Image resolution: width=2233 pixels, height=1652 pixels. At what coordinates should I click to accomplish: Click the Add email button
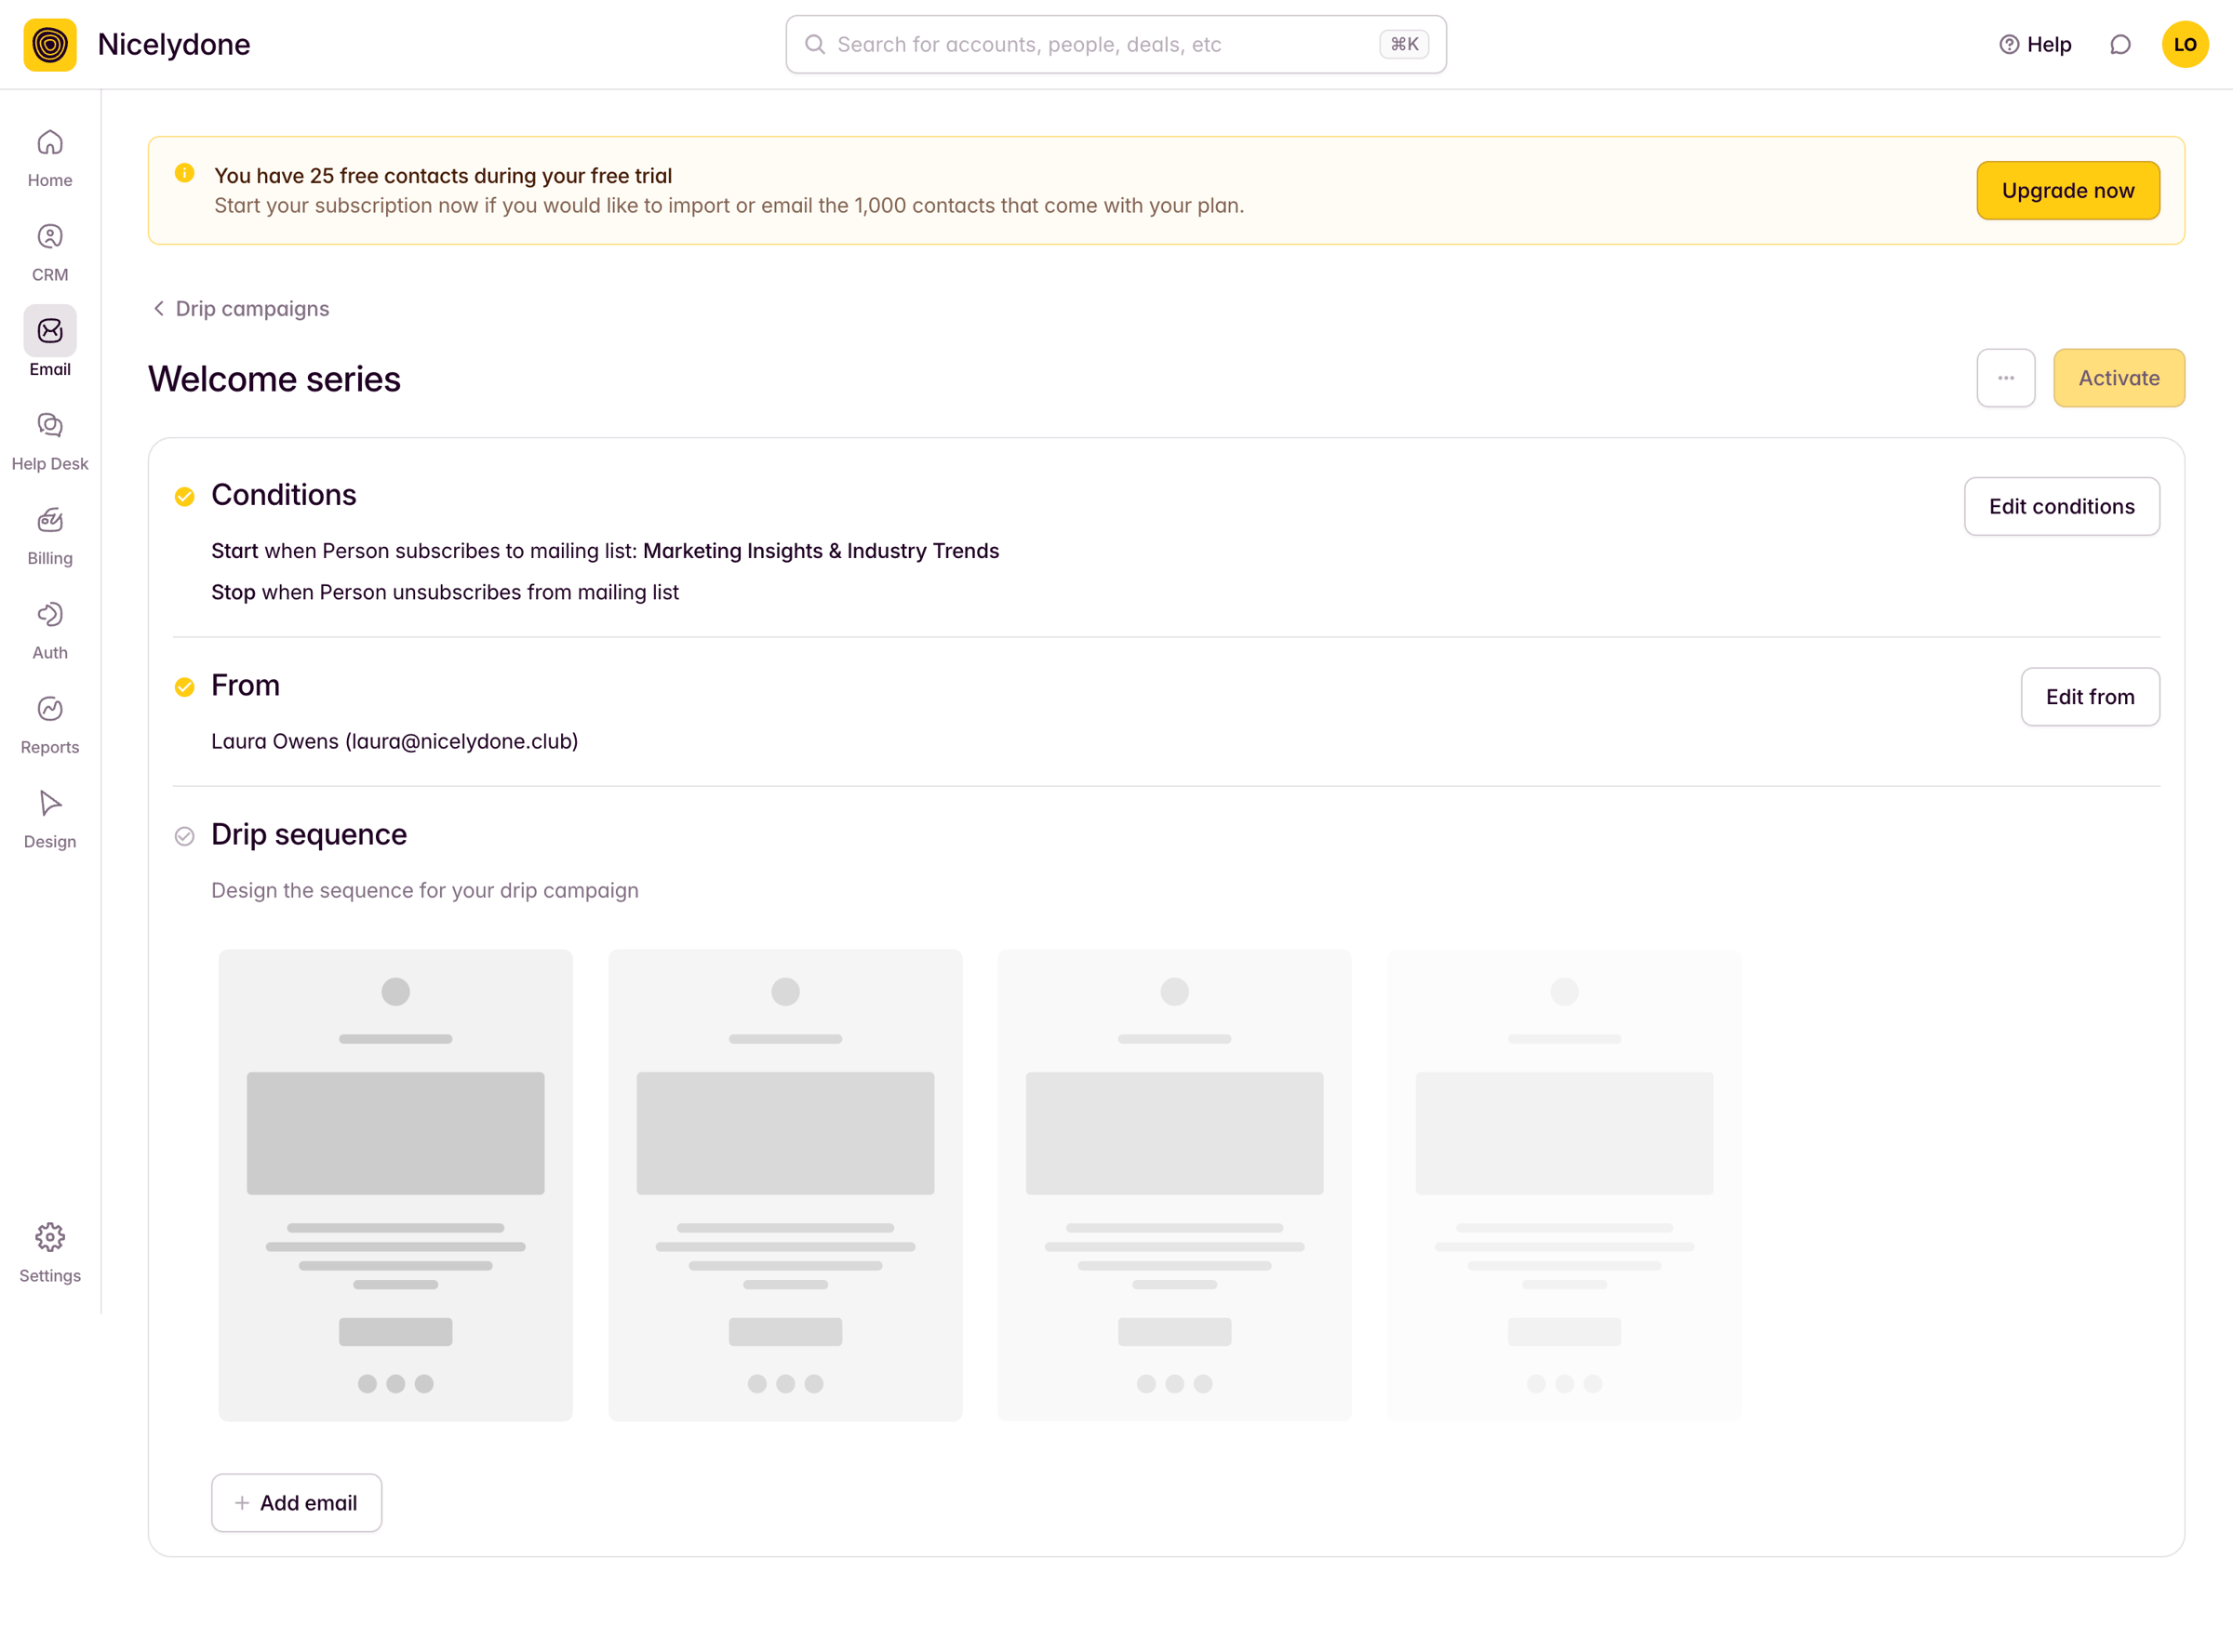pyautogui.click(x=297, y=1503)
